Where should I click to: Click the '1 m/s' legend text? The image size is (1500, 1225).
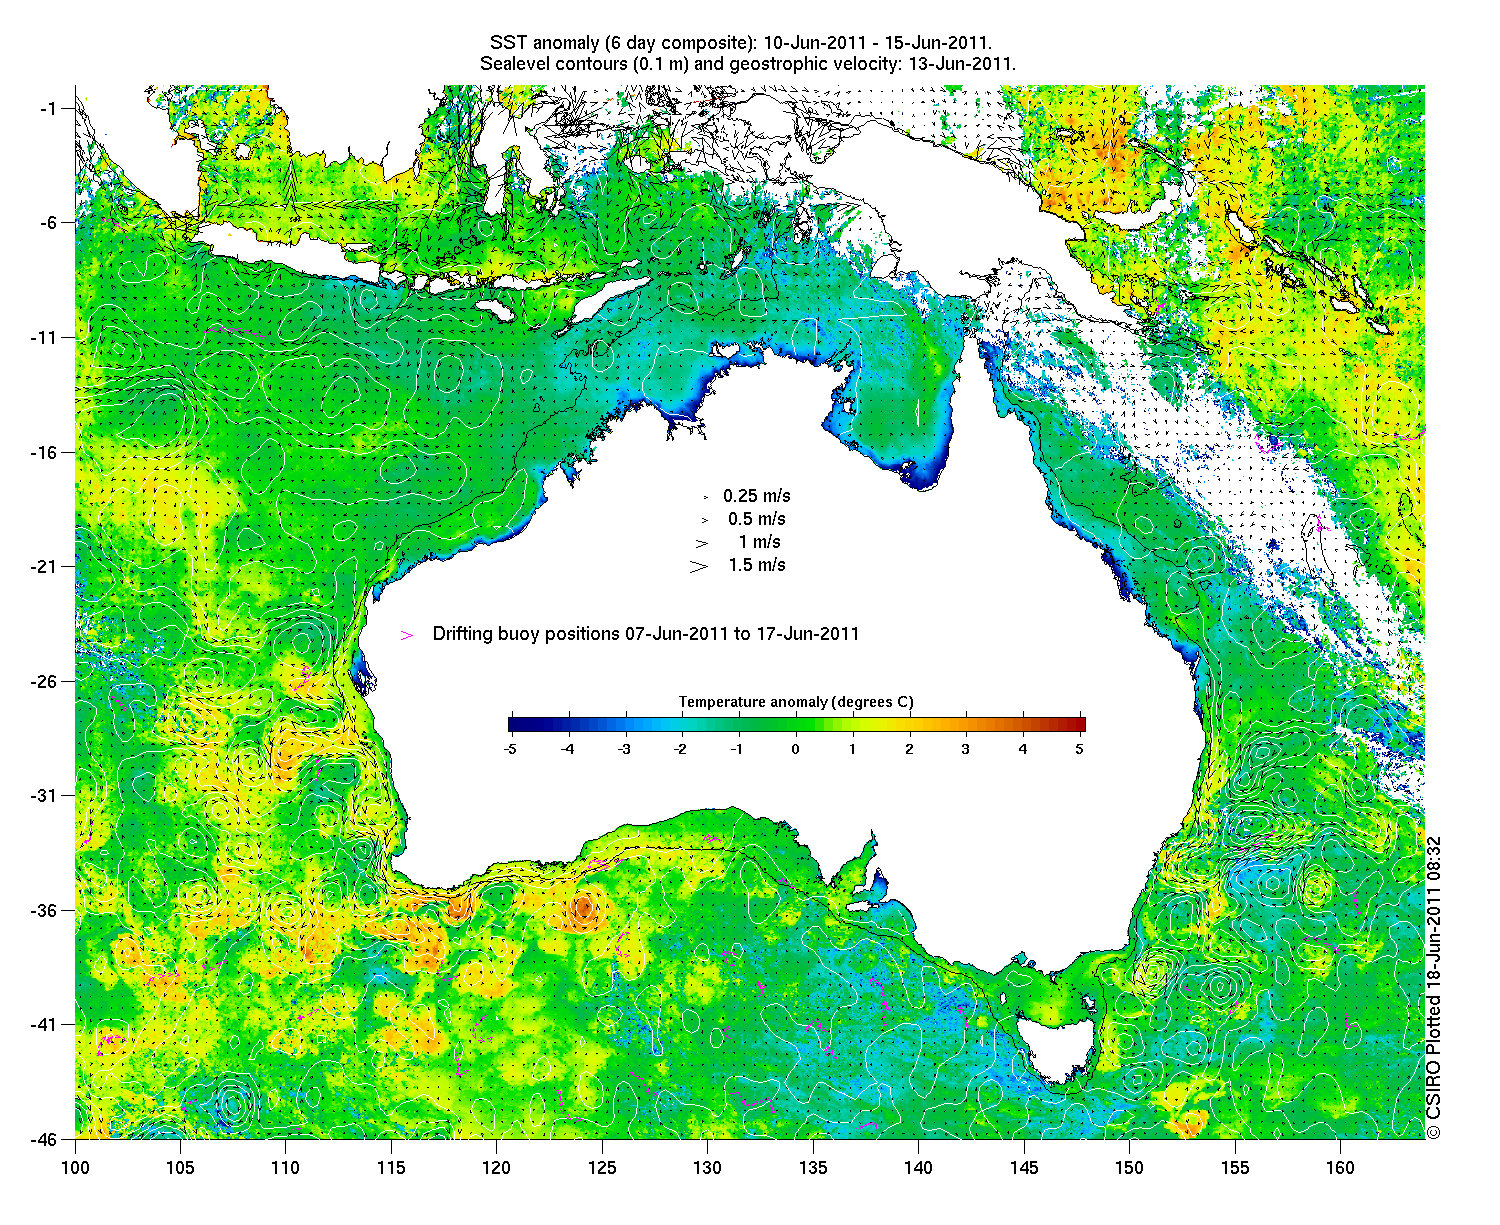[760, 542]
